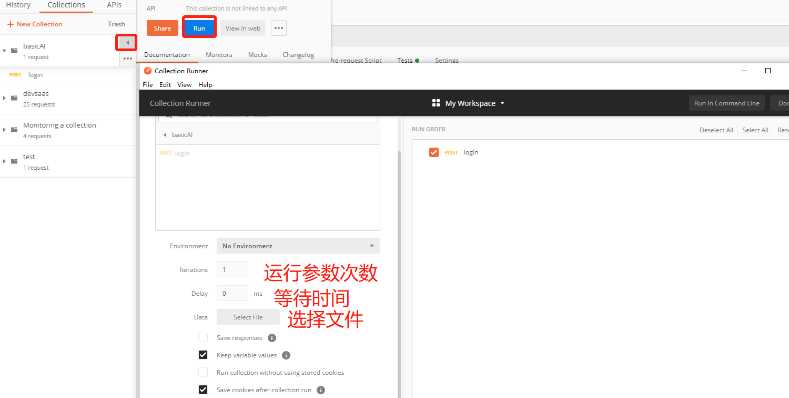Open the Trash link
This screenshot has width=789, height=398.
tap(117, 24)
